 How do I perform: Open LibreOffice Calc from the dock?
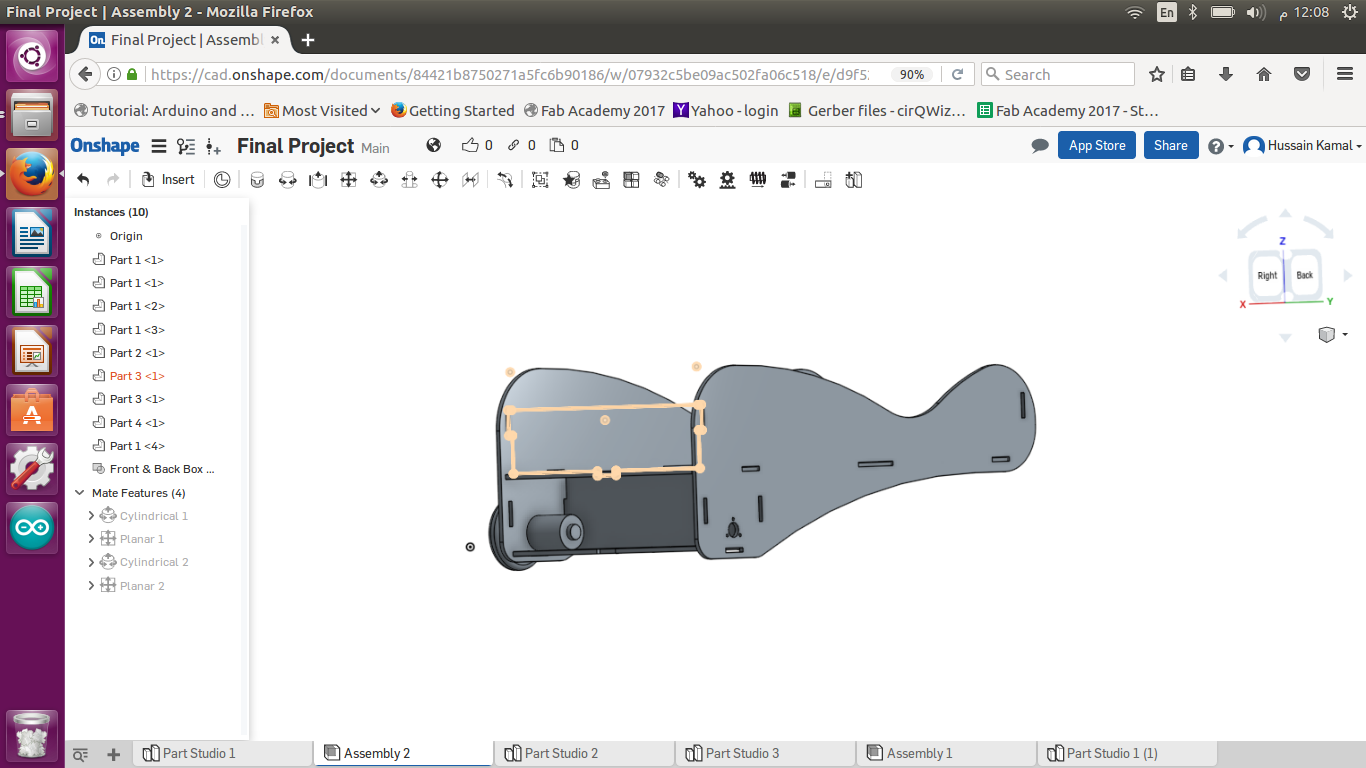coord(32,292)
